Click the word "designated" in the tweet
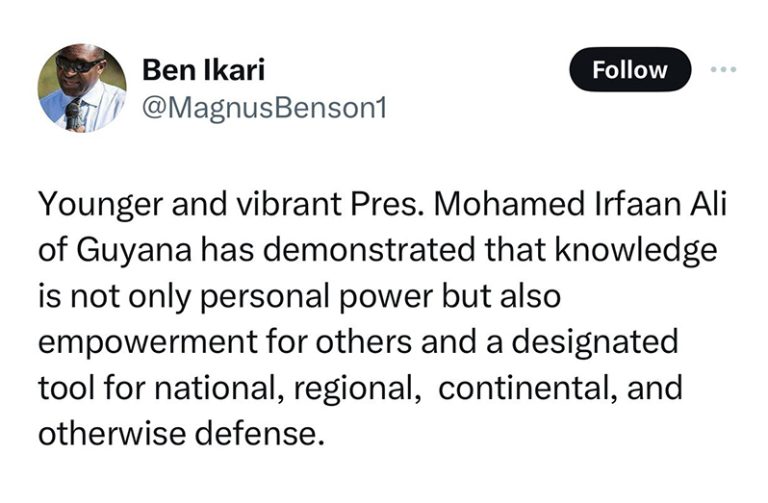 click(x=595, y=342)
